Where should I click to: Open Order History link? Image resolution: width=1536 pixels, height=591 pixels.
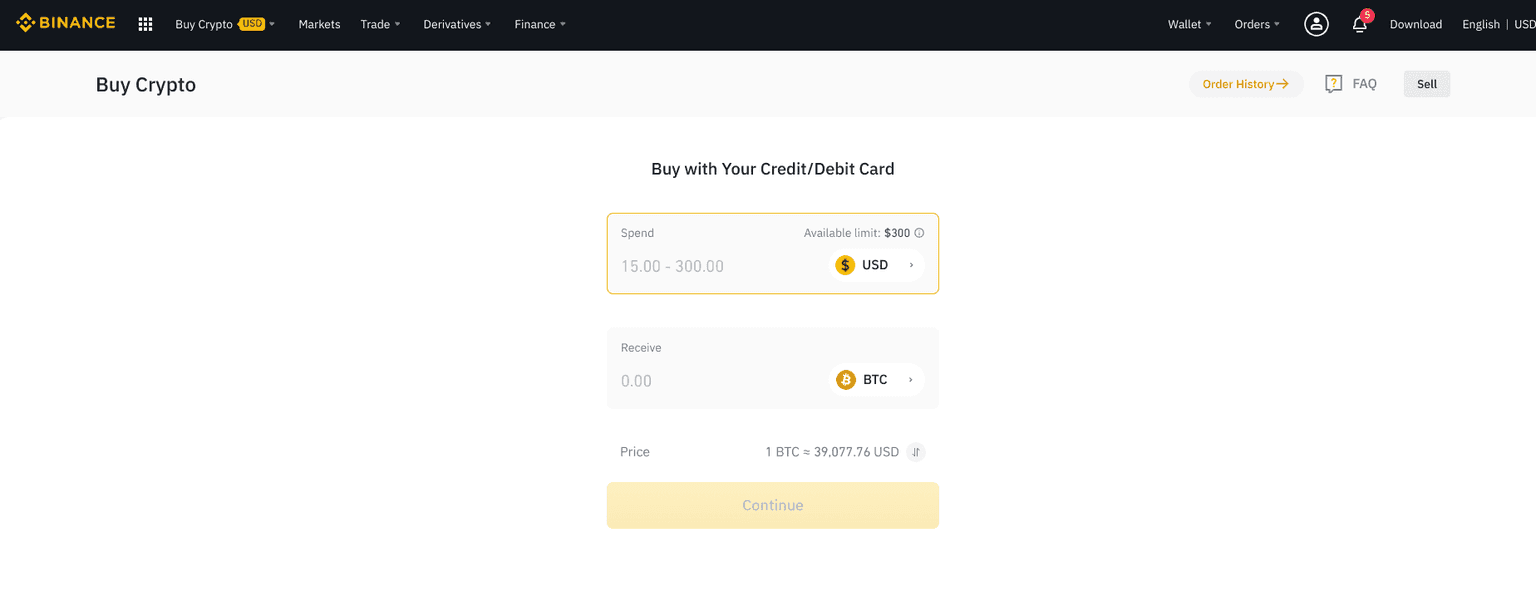click(1245, 84)
